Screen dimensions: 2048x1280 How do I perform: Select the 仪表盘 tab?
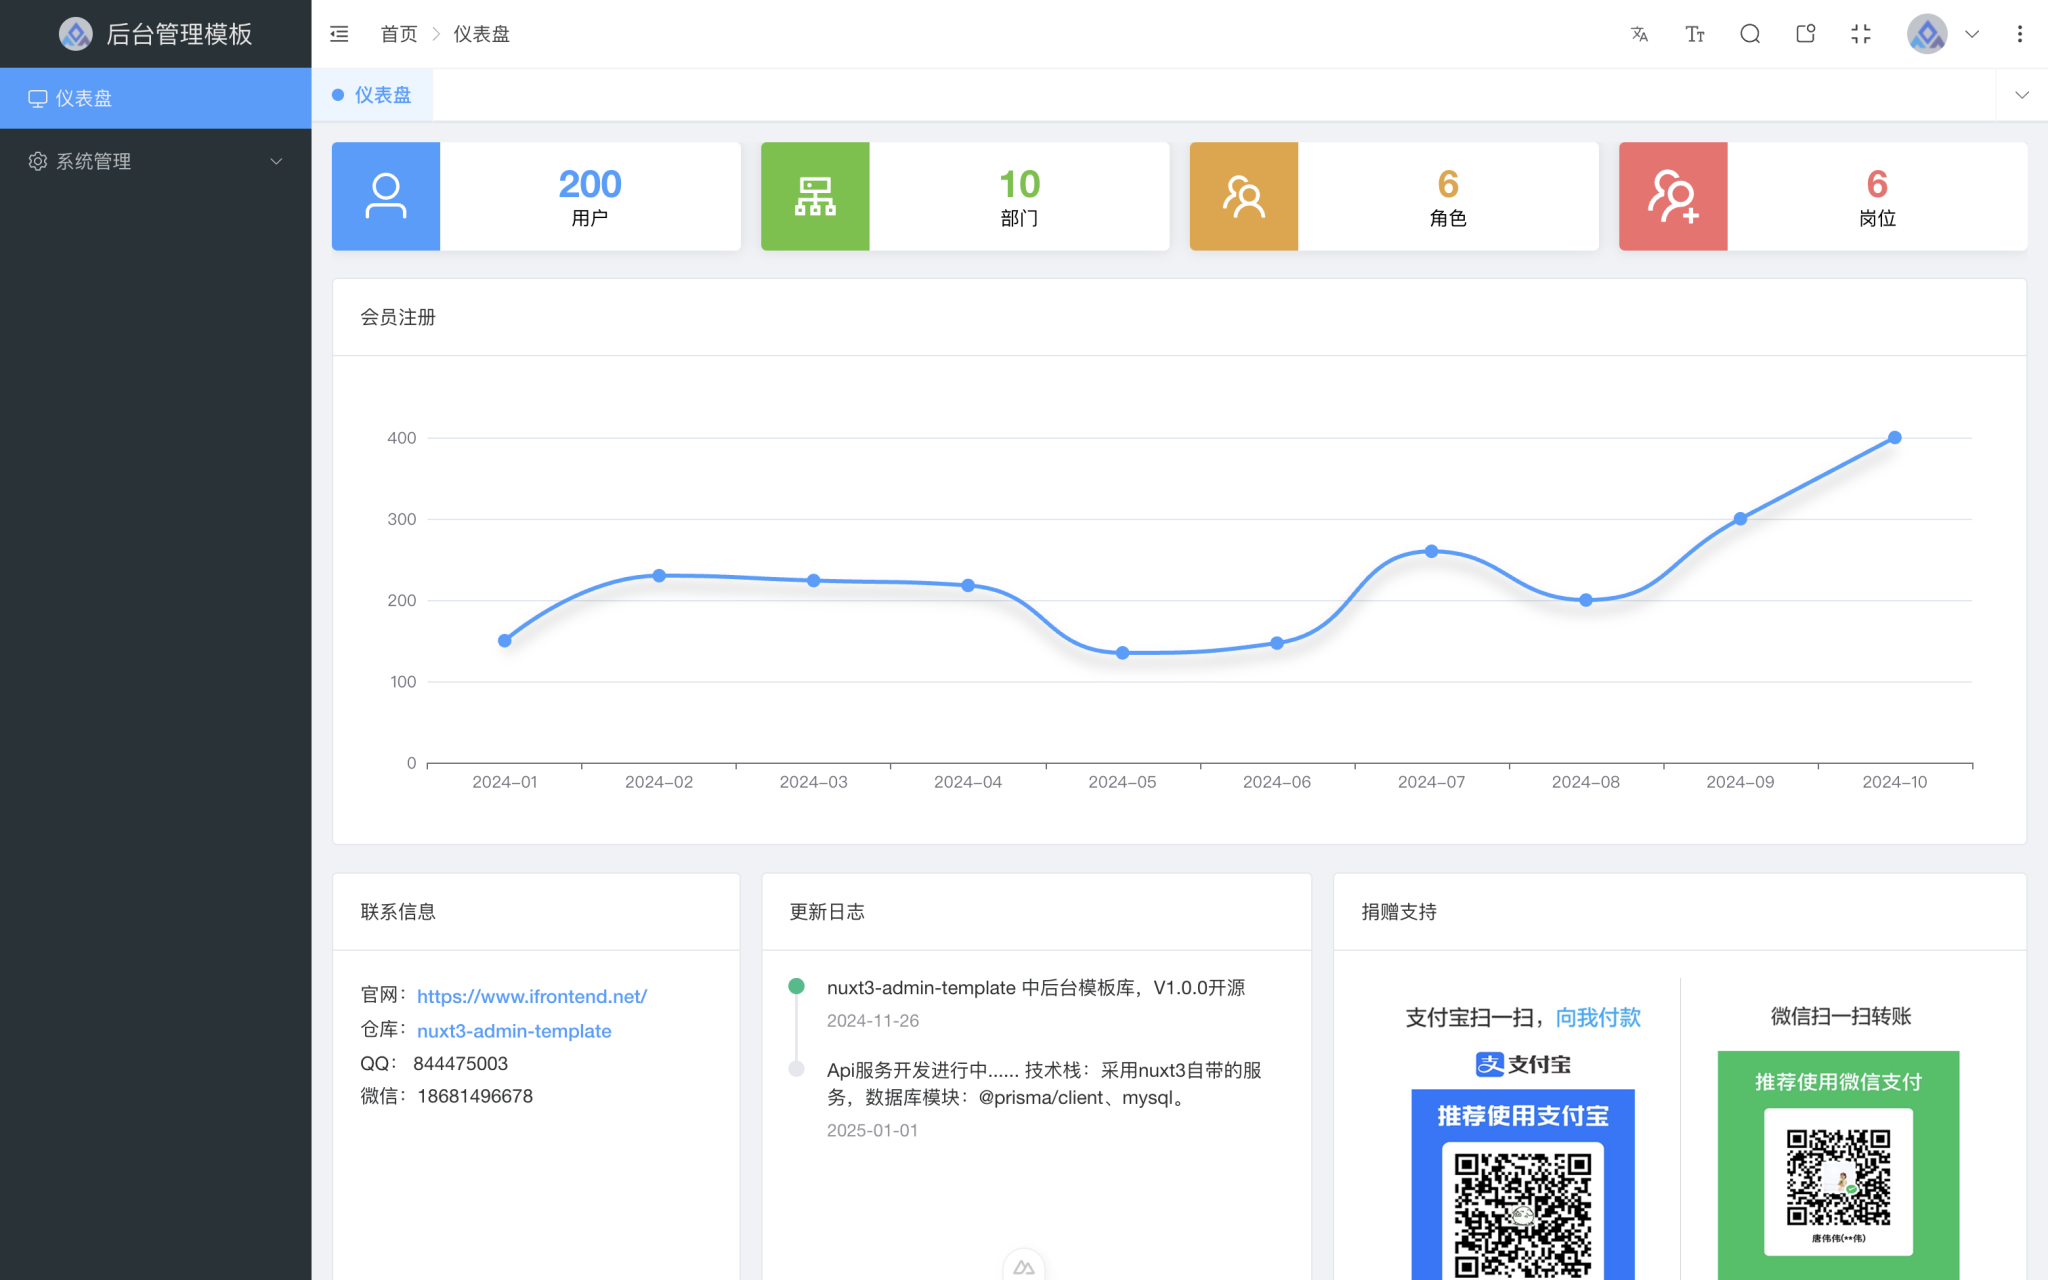[x=372, y=94]
